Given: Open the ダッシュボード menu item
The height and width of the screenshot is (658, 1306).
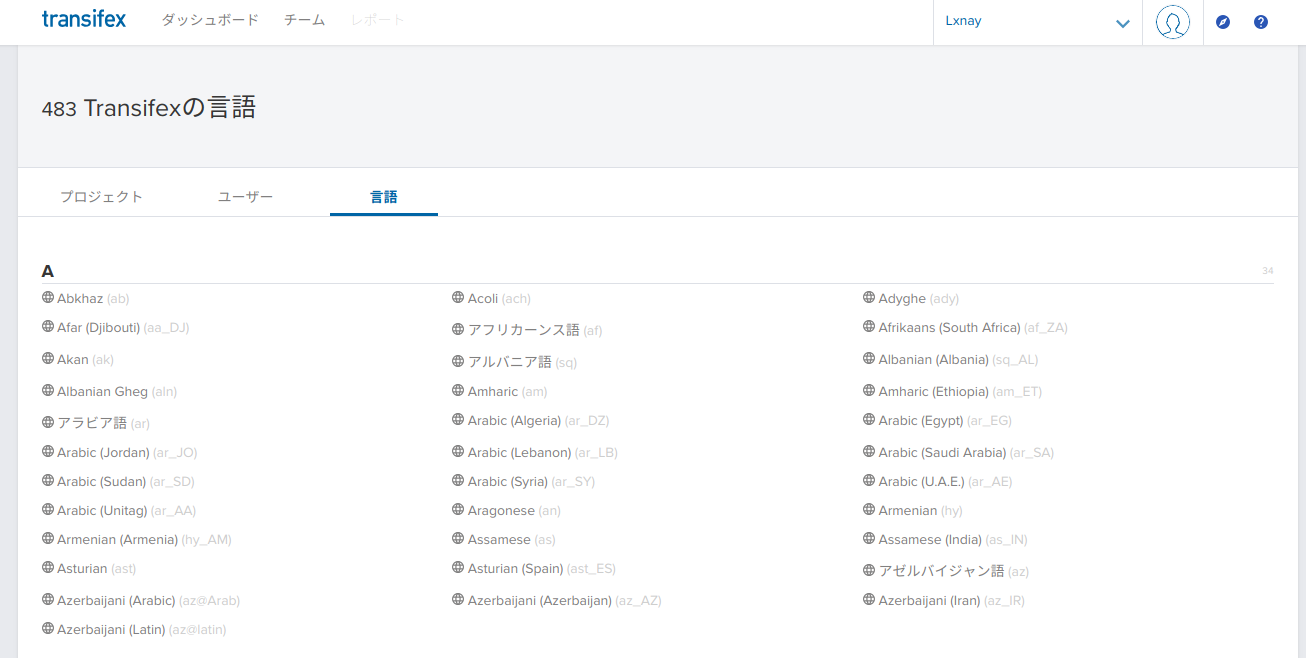Looking at the screenshot, I should click(210, 20).
